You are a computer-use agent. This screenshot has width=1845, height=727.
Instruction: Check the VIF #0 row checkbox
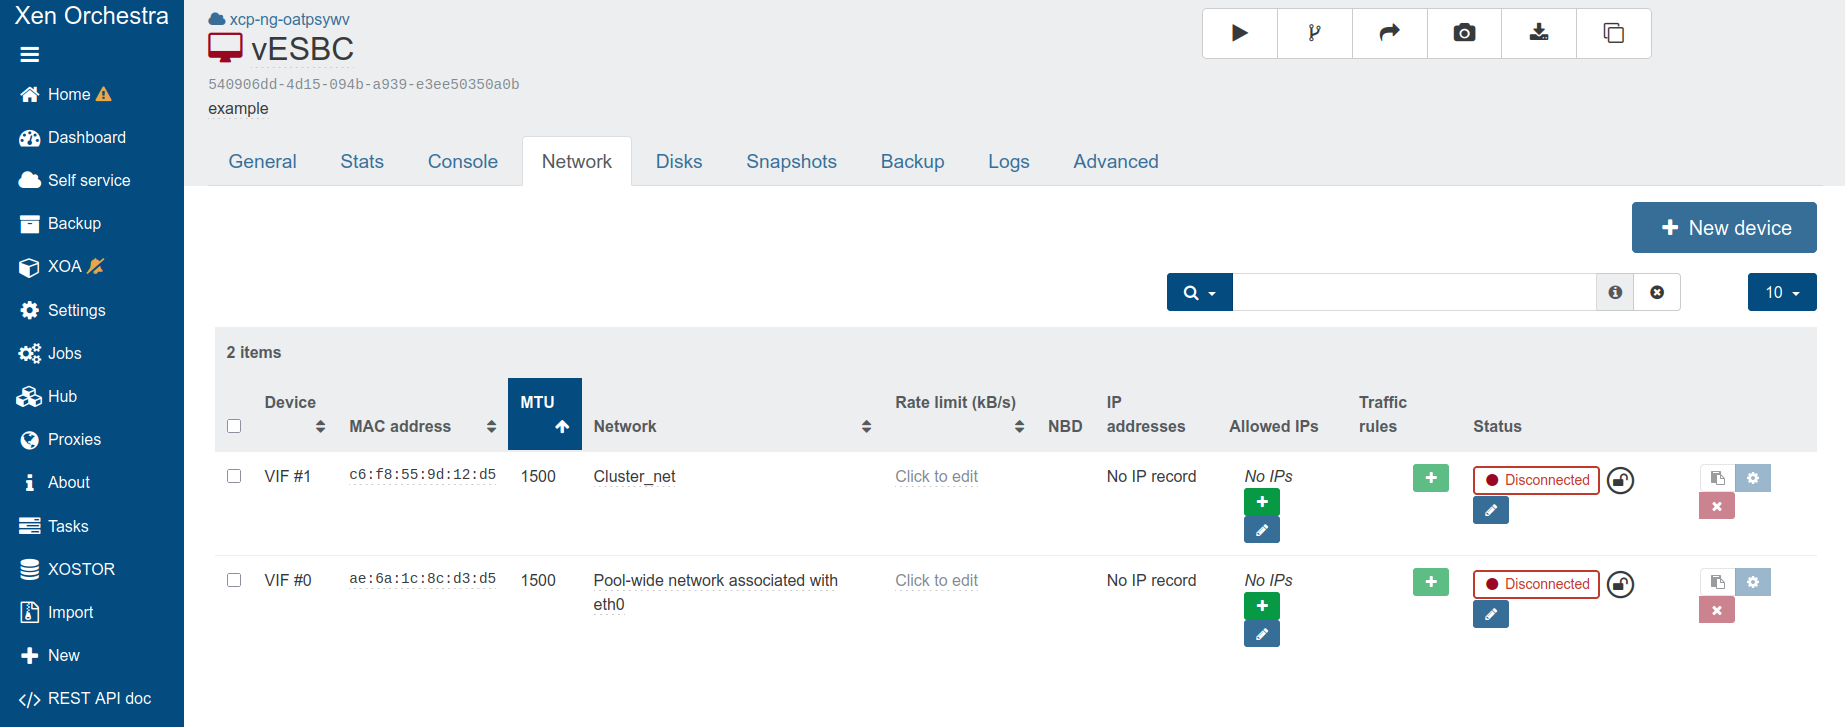234,580
